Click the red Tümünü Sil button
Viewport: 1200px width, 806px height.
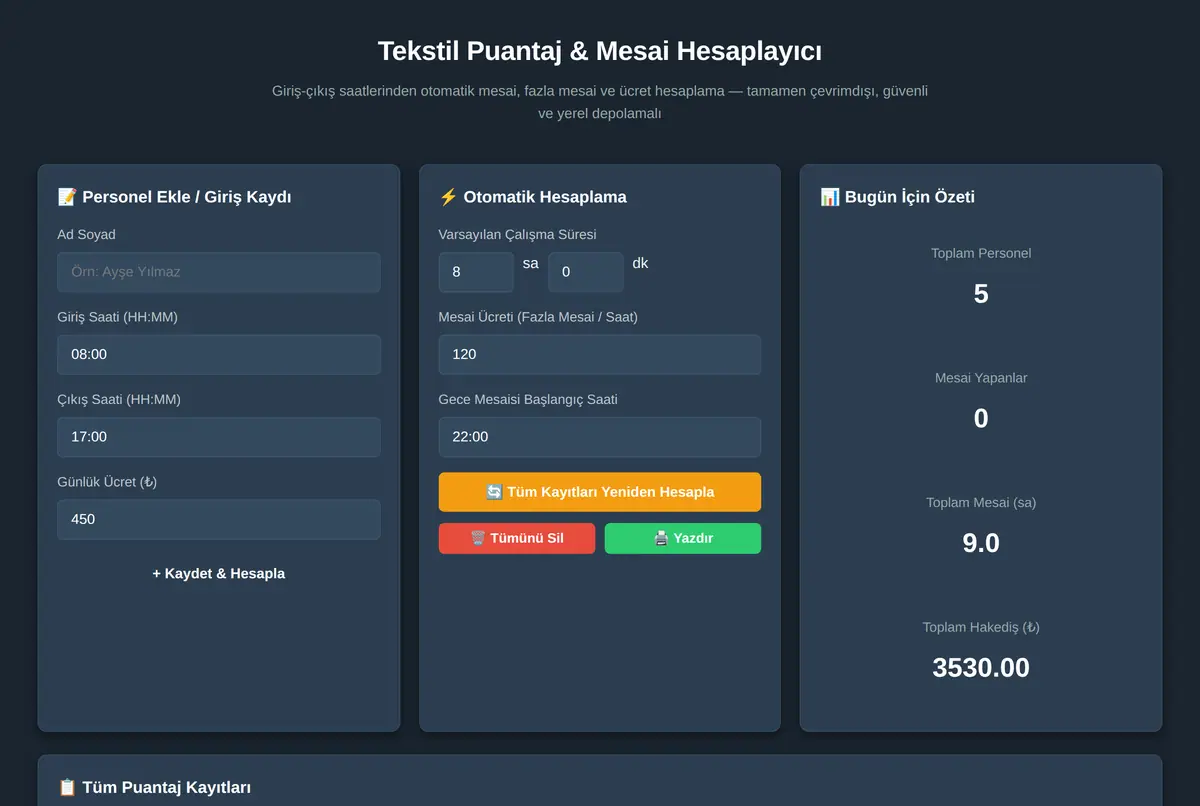click(x=517, y=538)
